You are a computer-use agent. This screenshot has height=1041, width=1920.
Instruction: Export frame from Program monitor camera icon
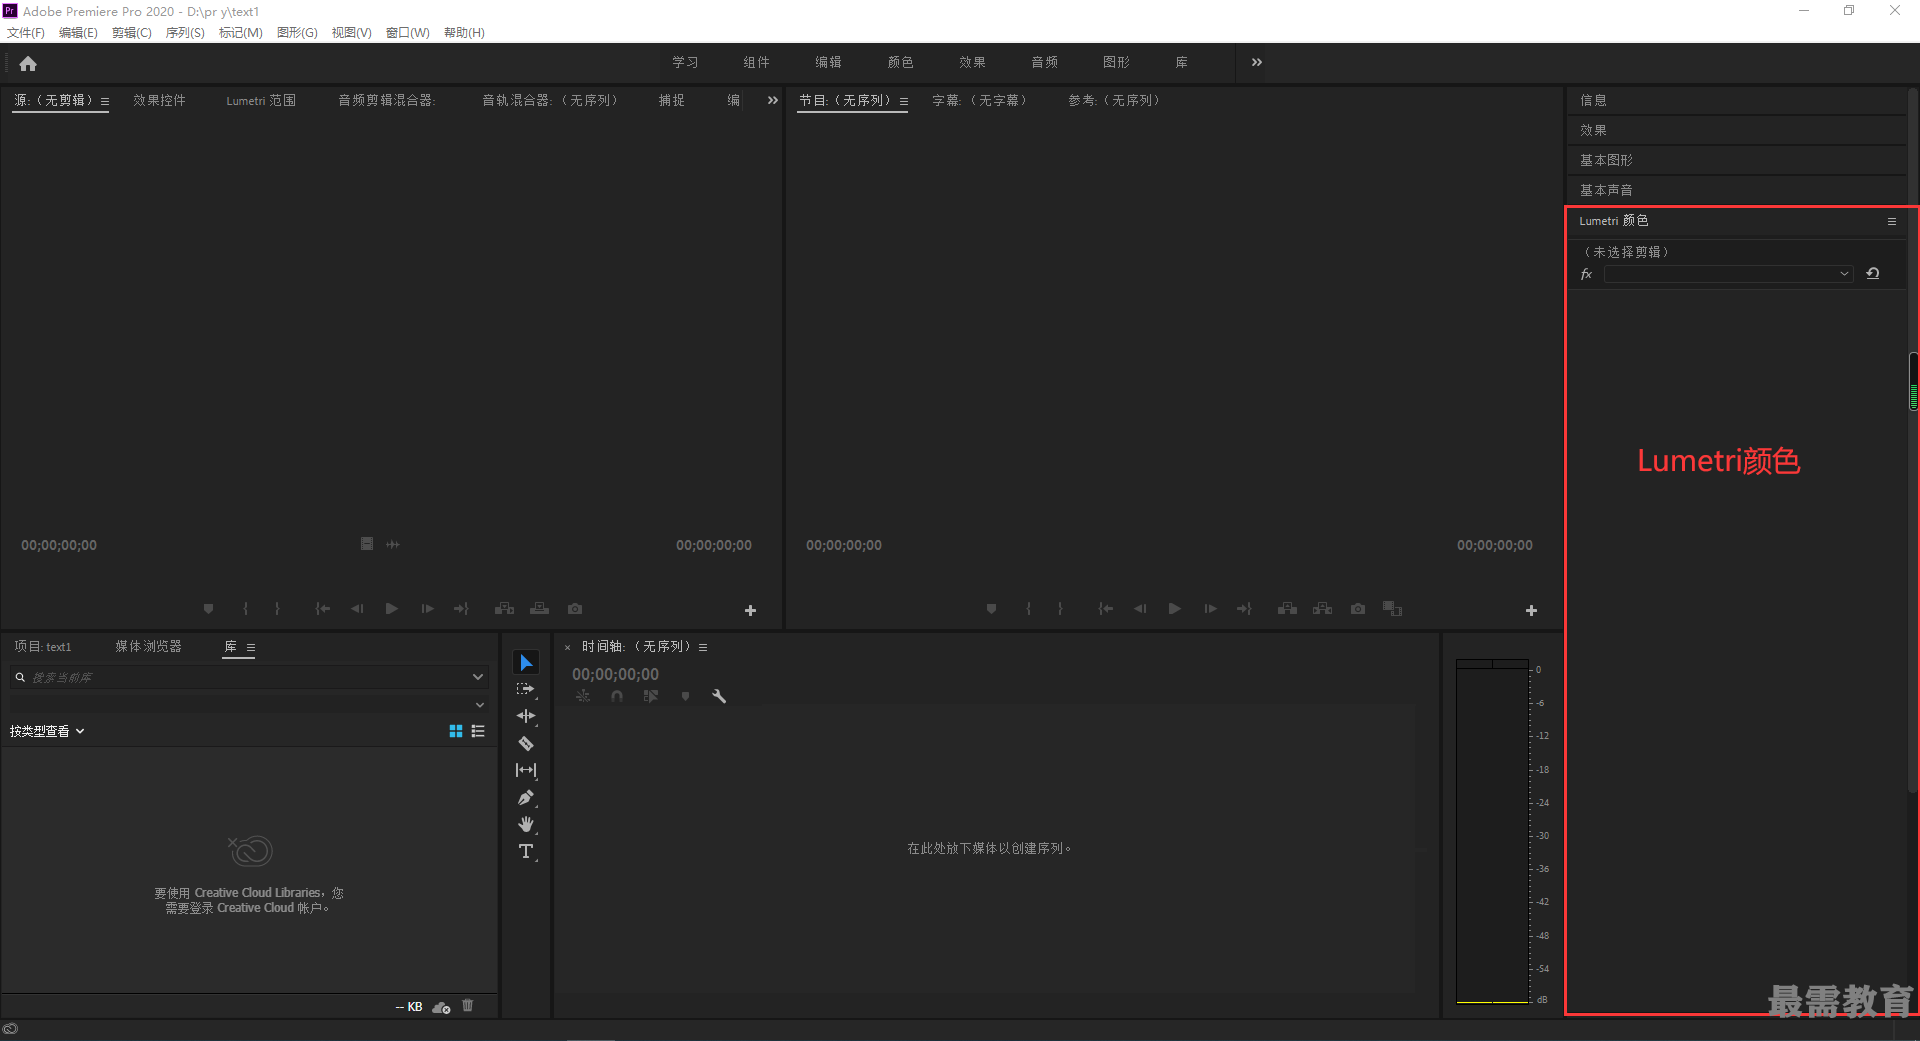(1358, 608)
